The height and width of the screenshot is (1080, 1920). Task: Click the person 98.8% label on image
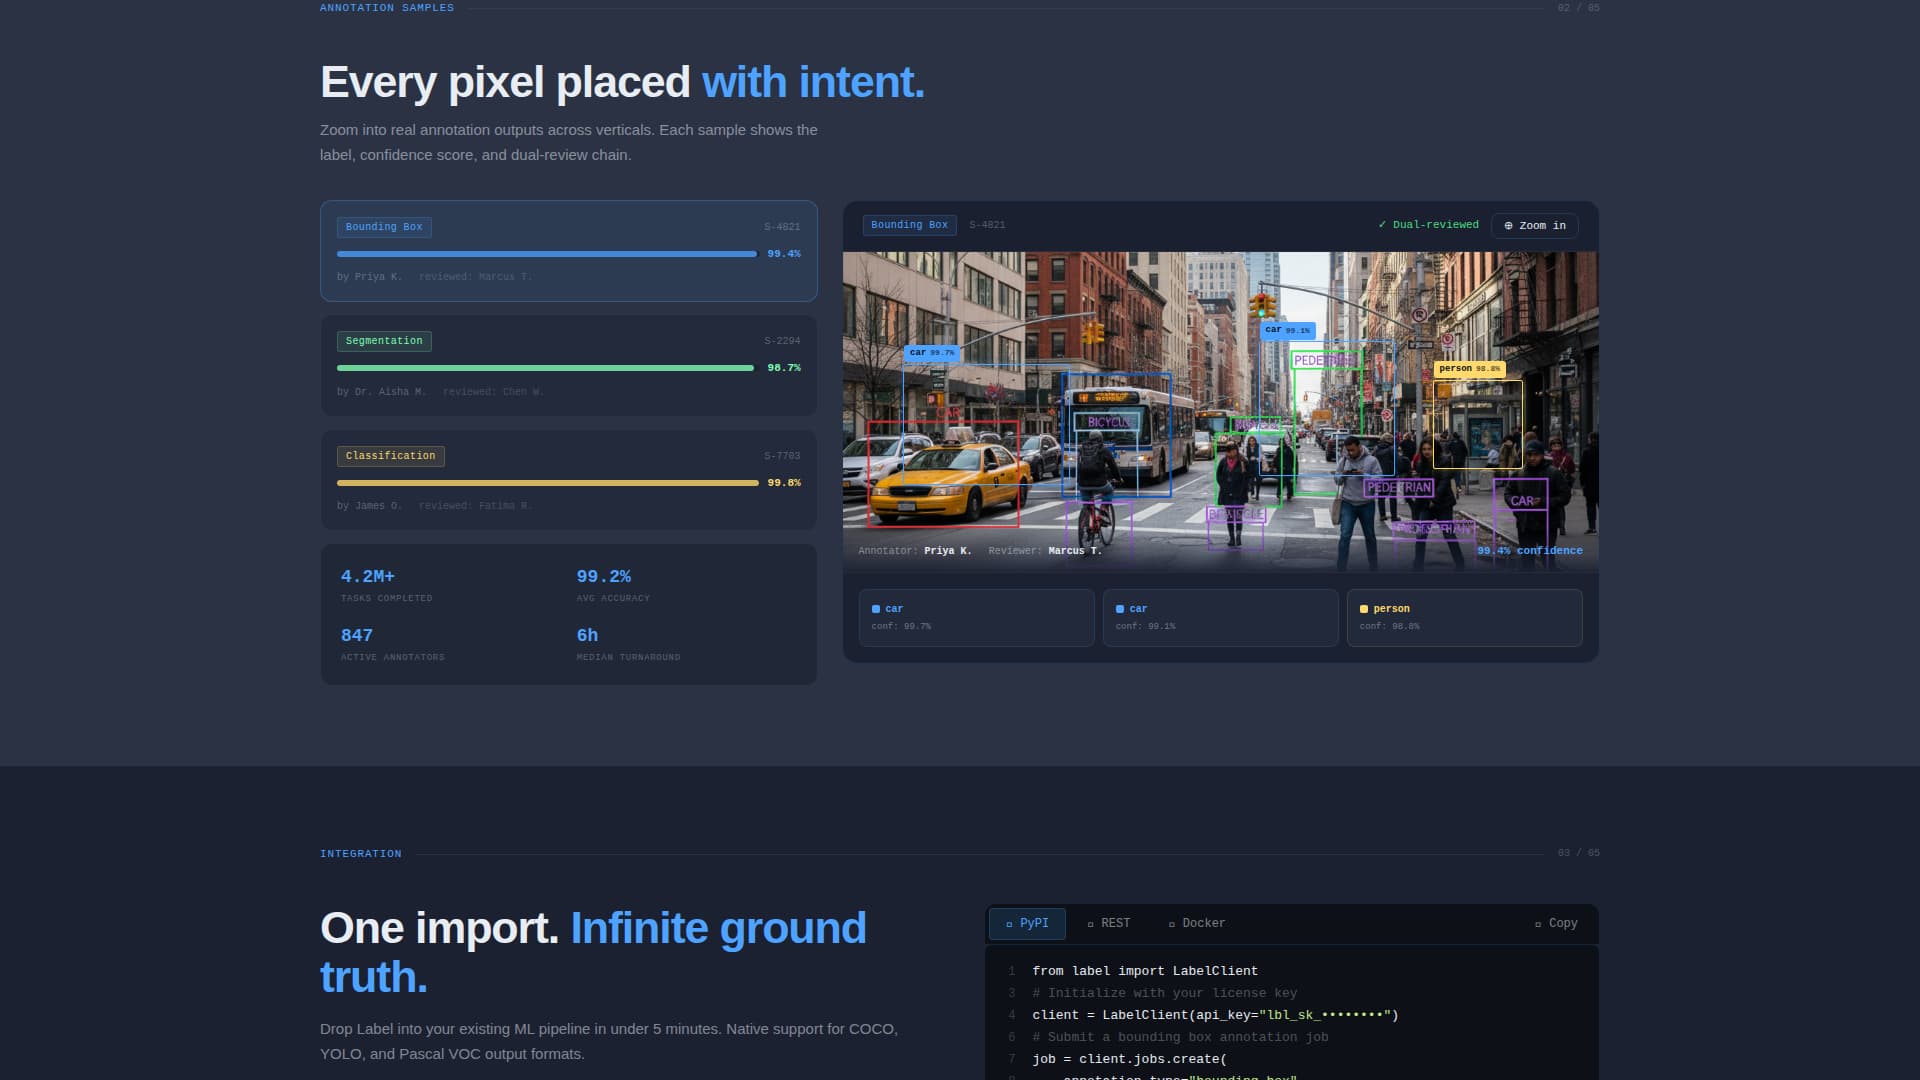(1469, 368)
